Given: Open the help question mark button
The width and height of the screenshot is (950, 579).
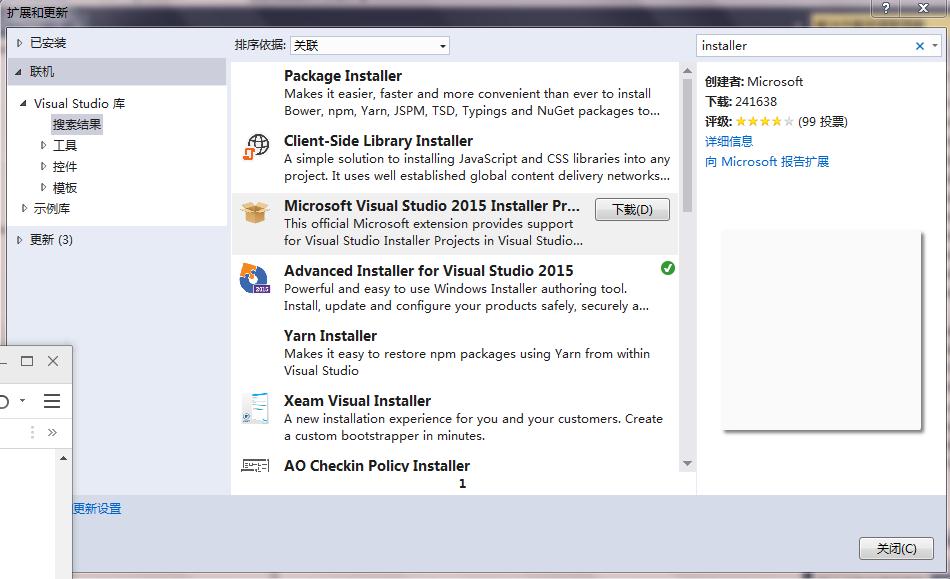Looking at the screenshot, I should [886, 8].
